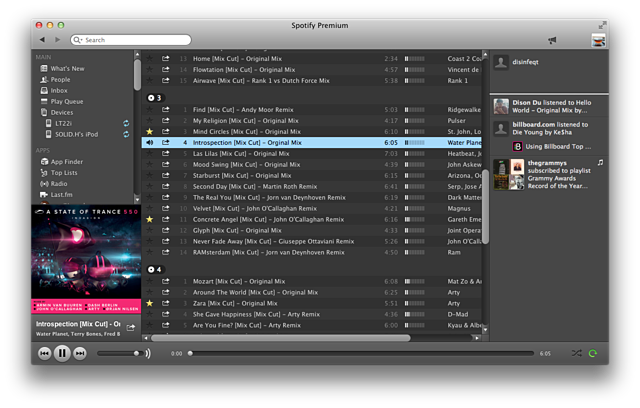Screen dimensions: 640x408
Task: Share the now-playing track below the album art
Action: (131, 327)
